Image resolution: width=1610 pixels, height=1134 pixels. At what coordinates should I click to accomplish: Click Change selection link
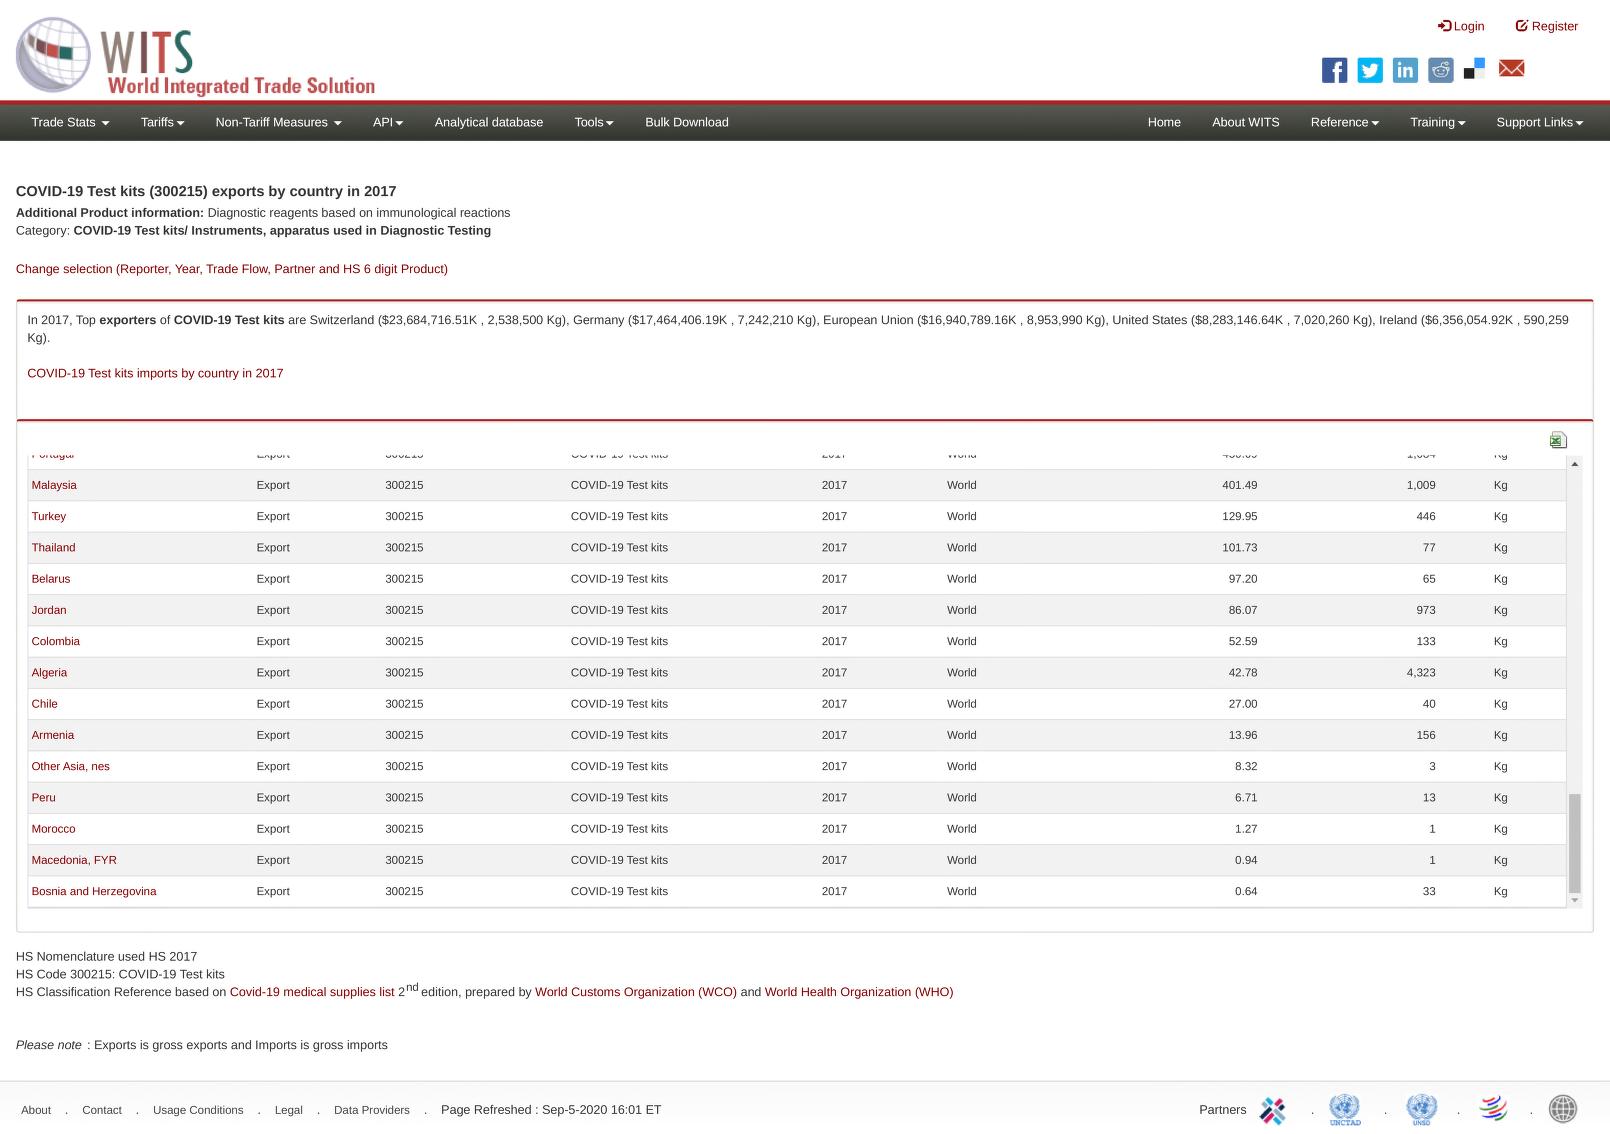click(232, 269)
